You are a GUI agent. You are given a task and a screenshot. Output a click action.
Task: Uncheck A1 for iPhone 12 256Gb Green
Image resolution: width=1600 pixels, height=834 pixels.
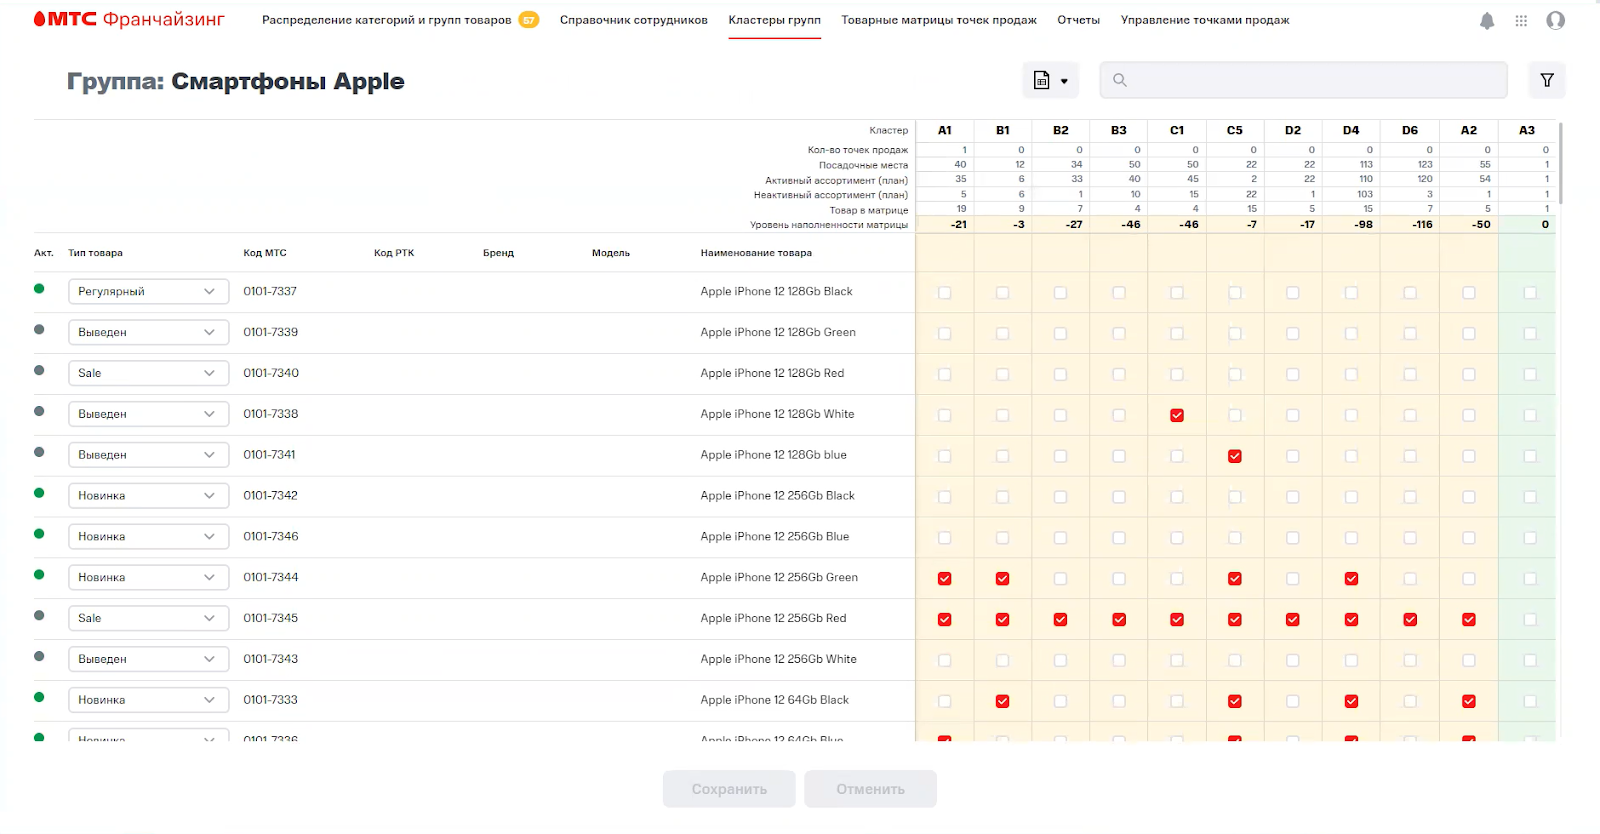pos(945,579)
